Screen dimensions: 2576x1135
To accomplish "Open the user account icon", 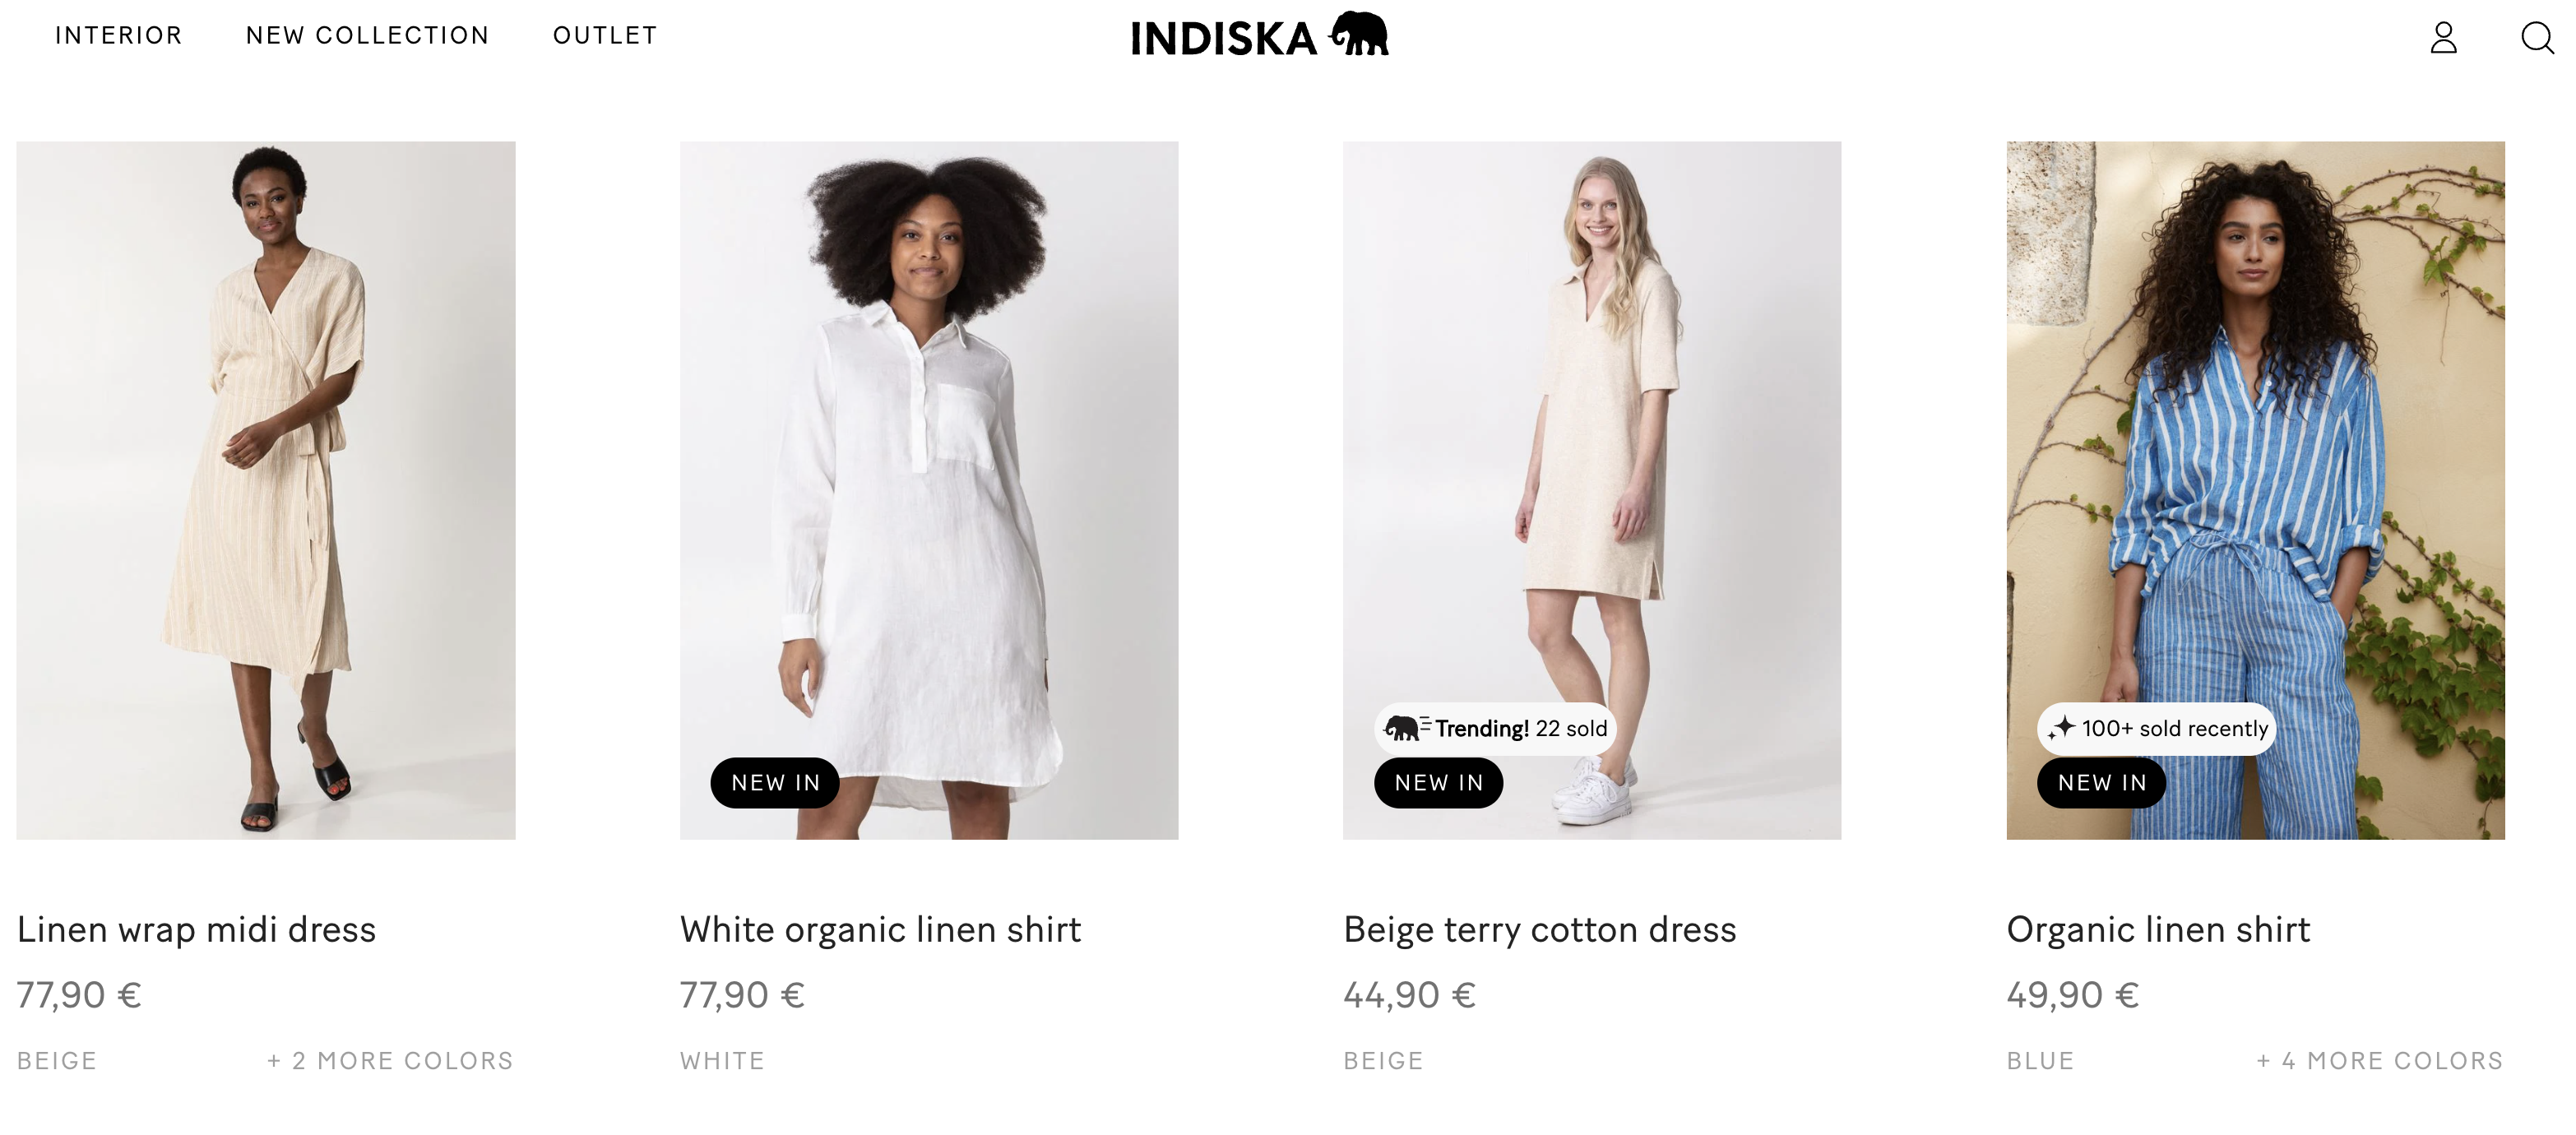I will click(2443, 38).
